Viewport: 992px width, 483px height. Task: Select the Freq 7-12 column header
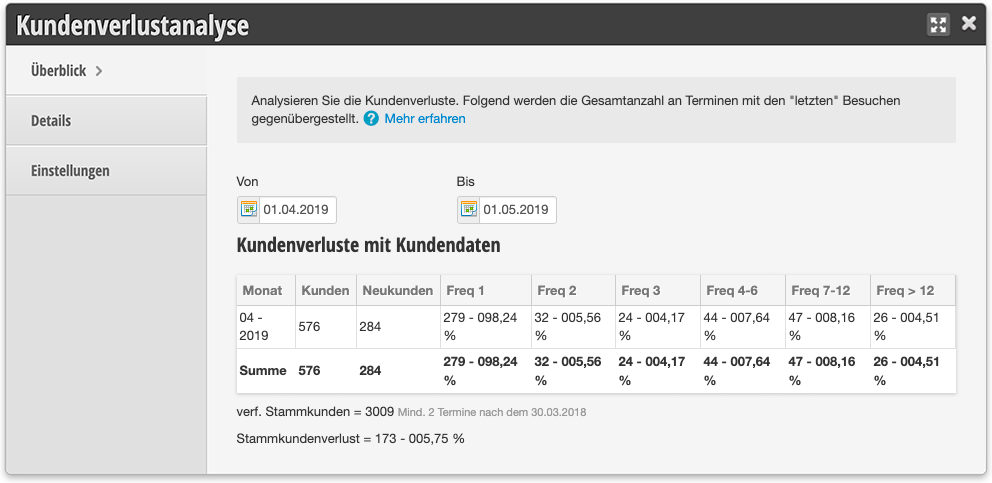click(828, 291)
